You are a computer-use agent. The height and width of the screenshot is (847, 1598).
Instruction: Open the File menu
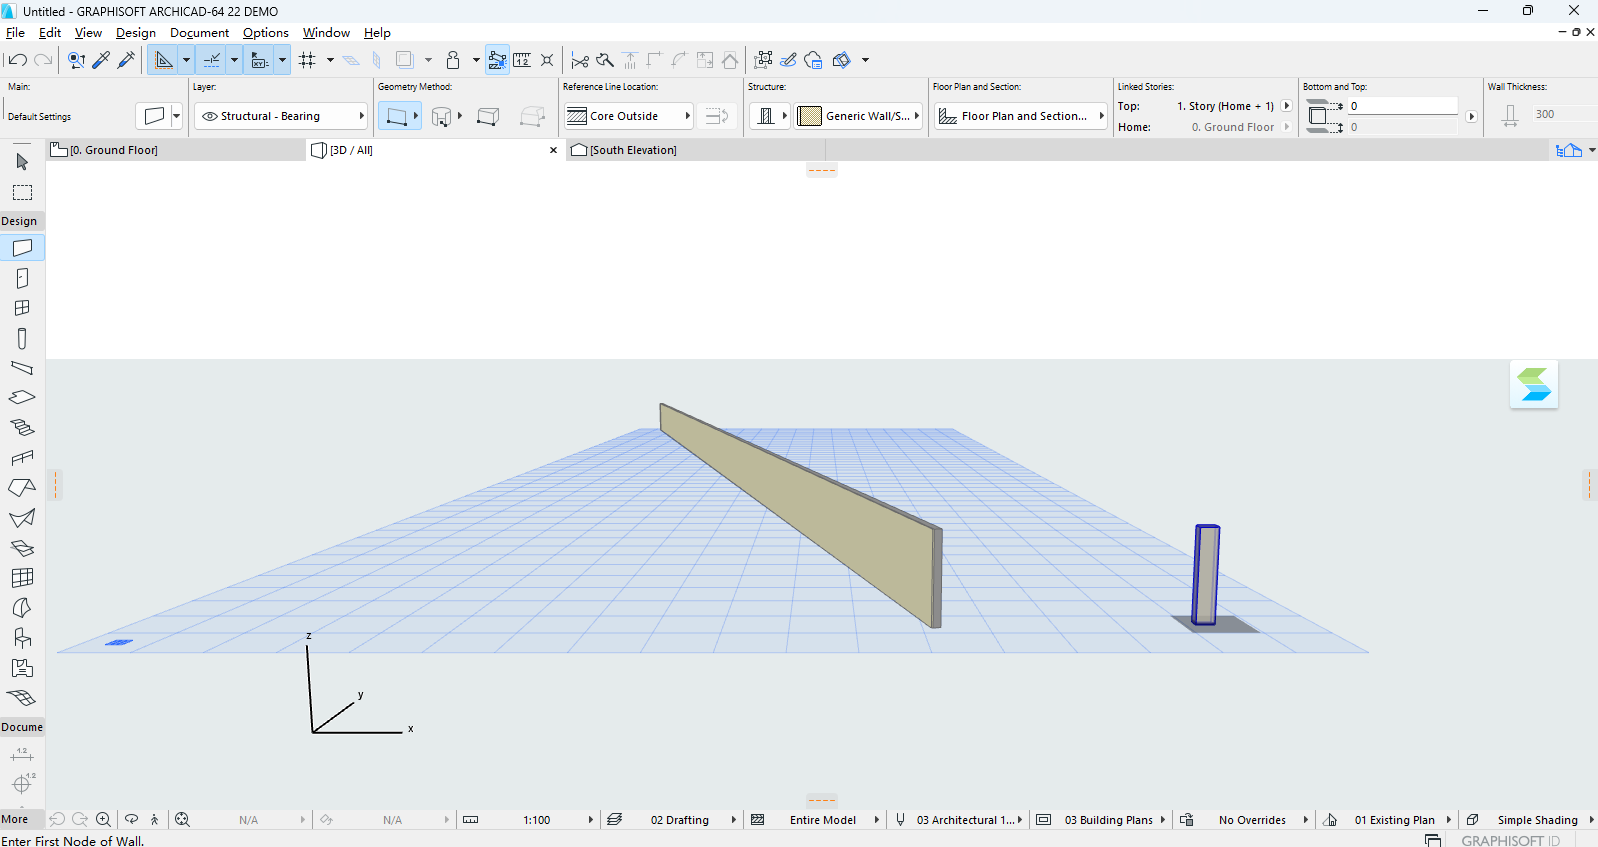pos(15,33)
